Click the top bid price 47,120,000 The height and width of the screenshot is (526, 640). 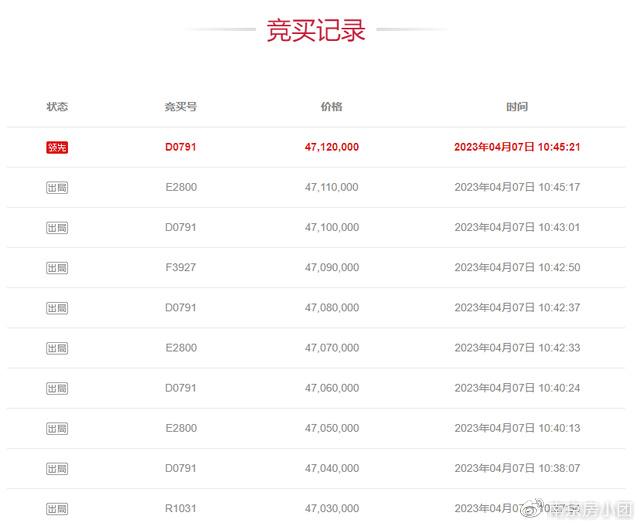[332, 147]
